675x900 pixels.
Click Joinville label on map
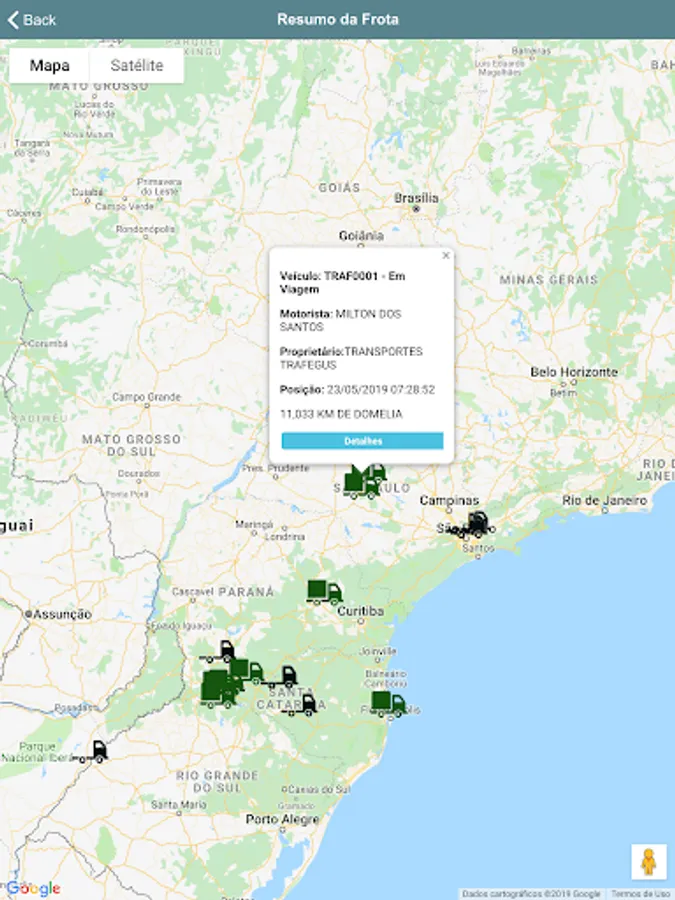(378, 651)
